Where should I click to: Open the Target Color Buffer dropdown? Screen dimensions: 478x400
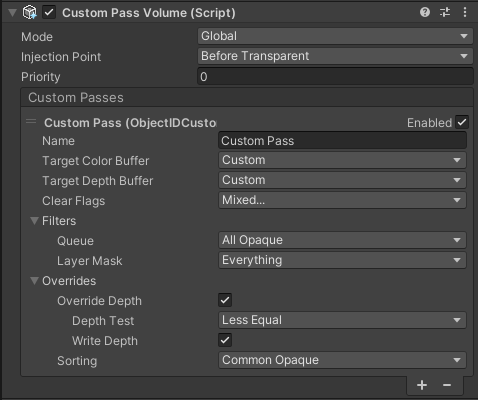(342, 160)
